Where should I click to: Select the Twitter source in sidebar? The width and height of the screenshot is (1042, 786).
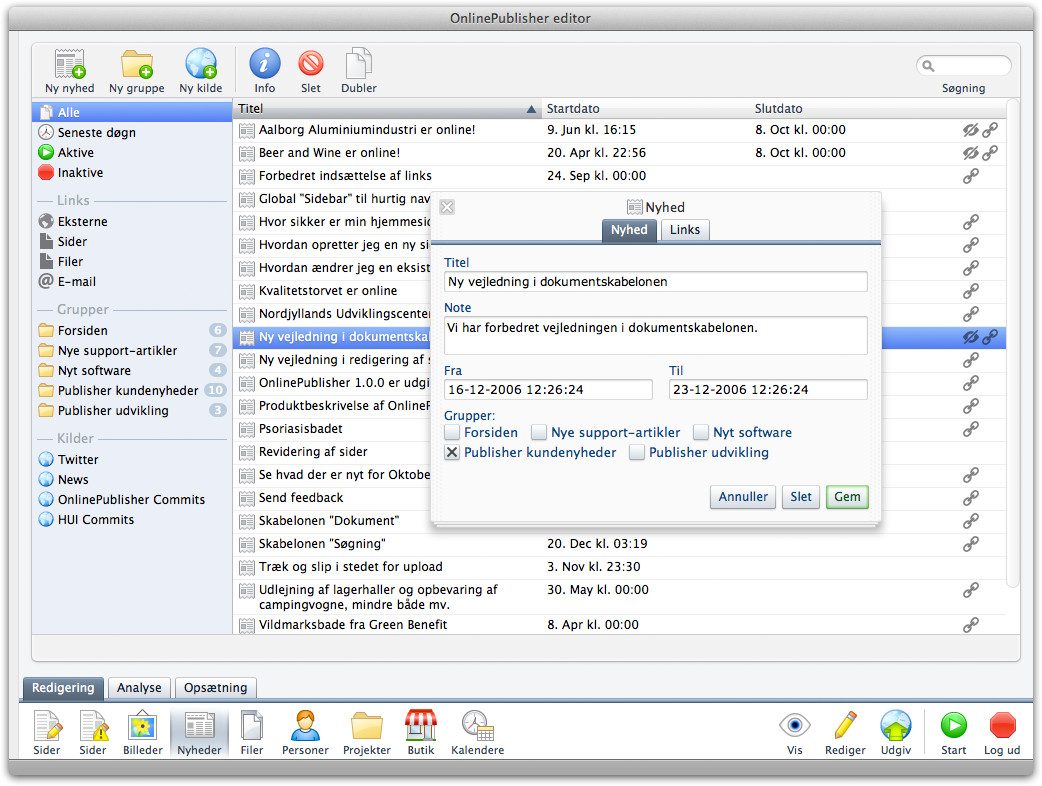[78, 460]
